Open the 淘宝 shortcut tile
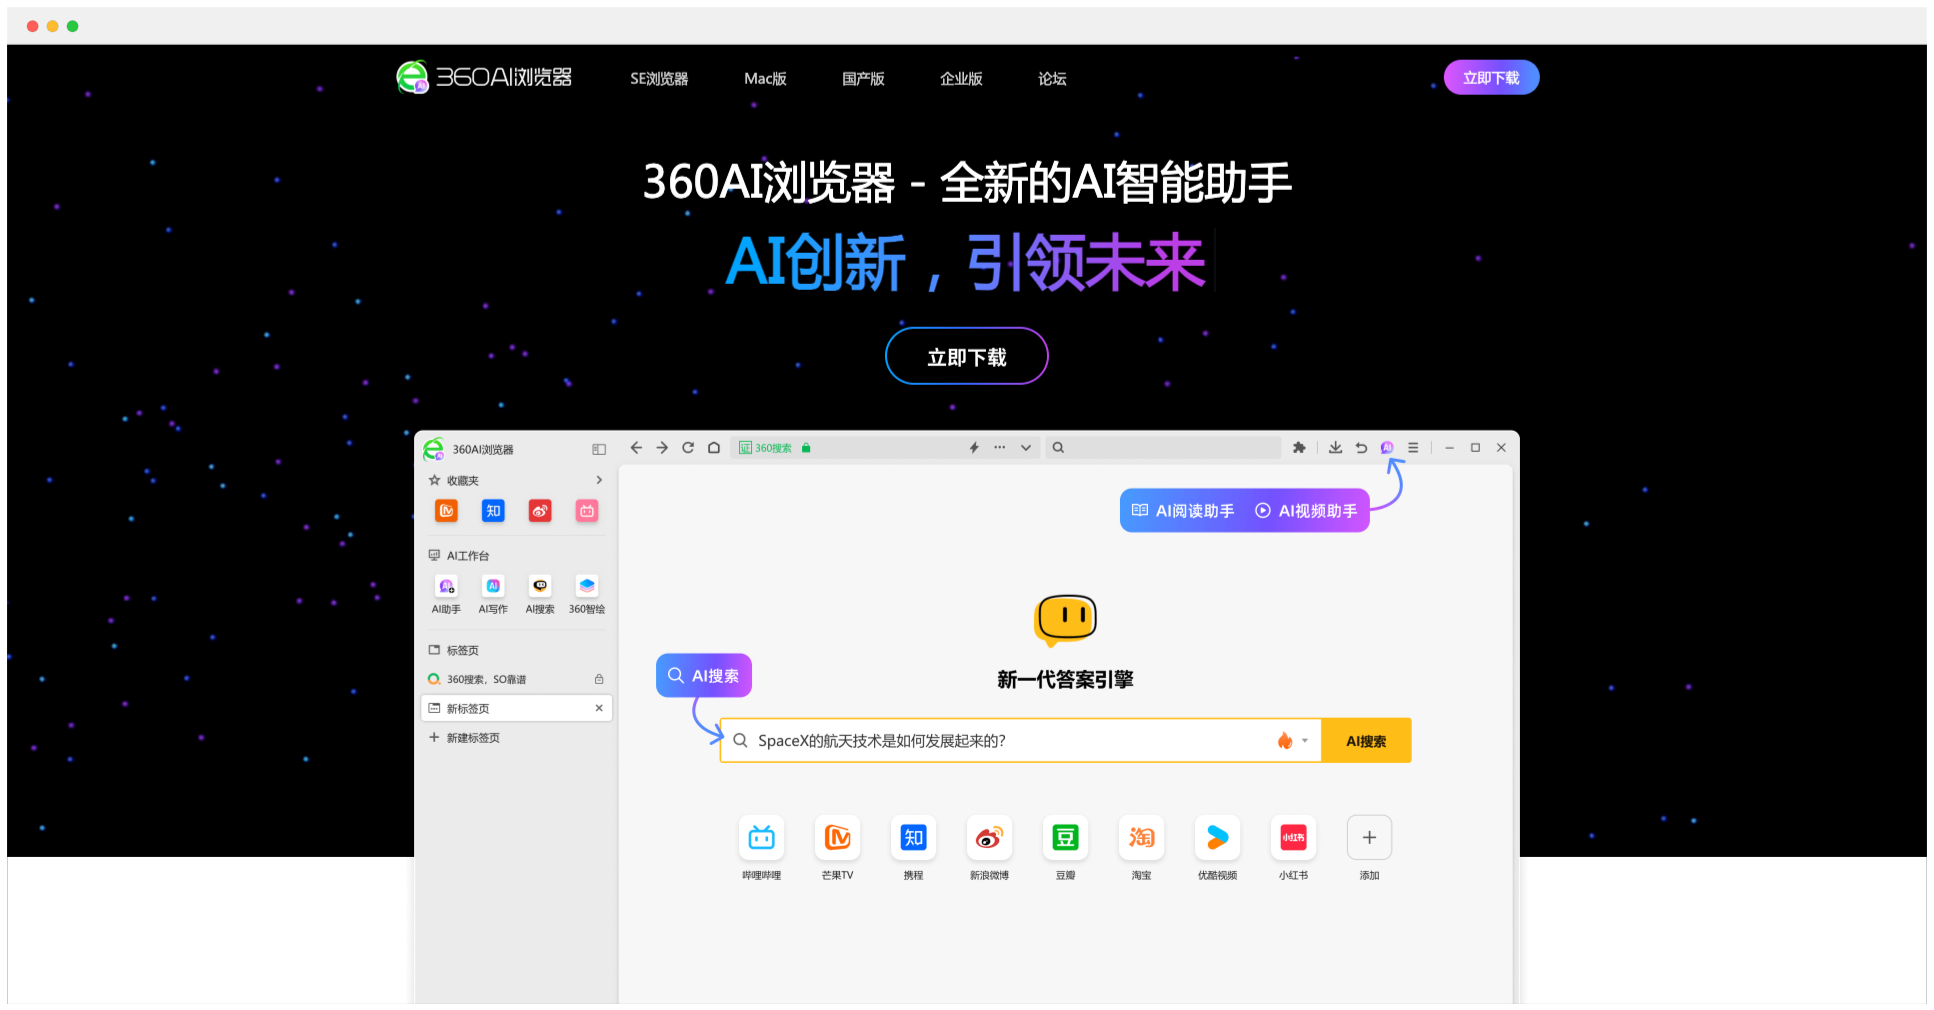1934x1010 pixels. [1142, 838]
